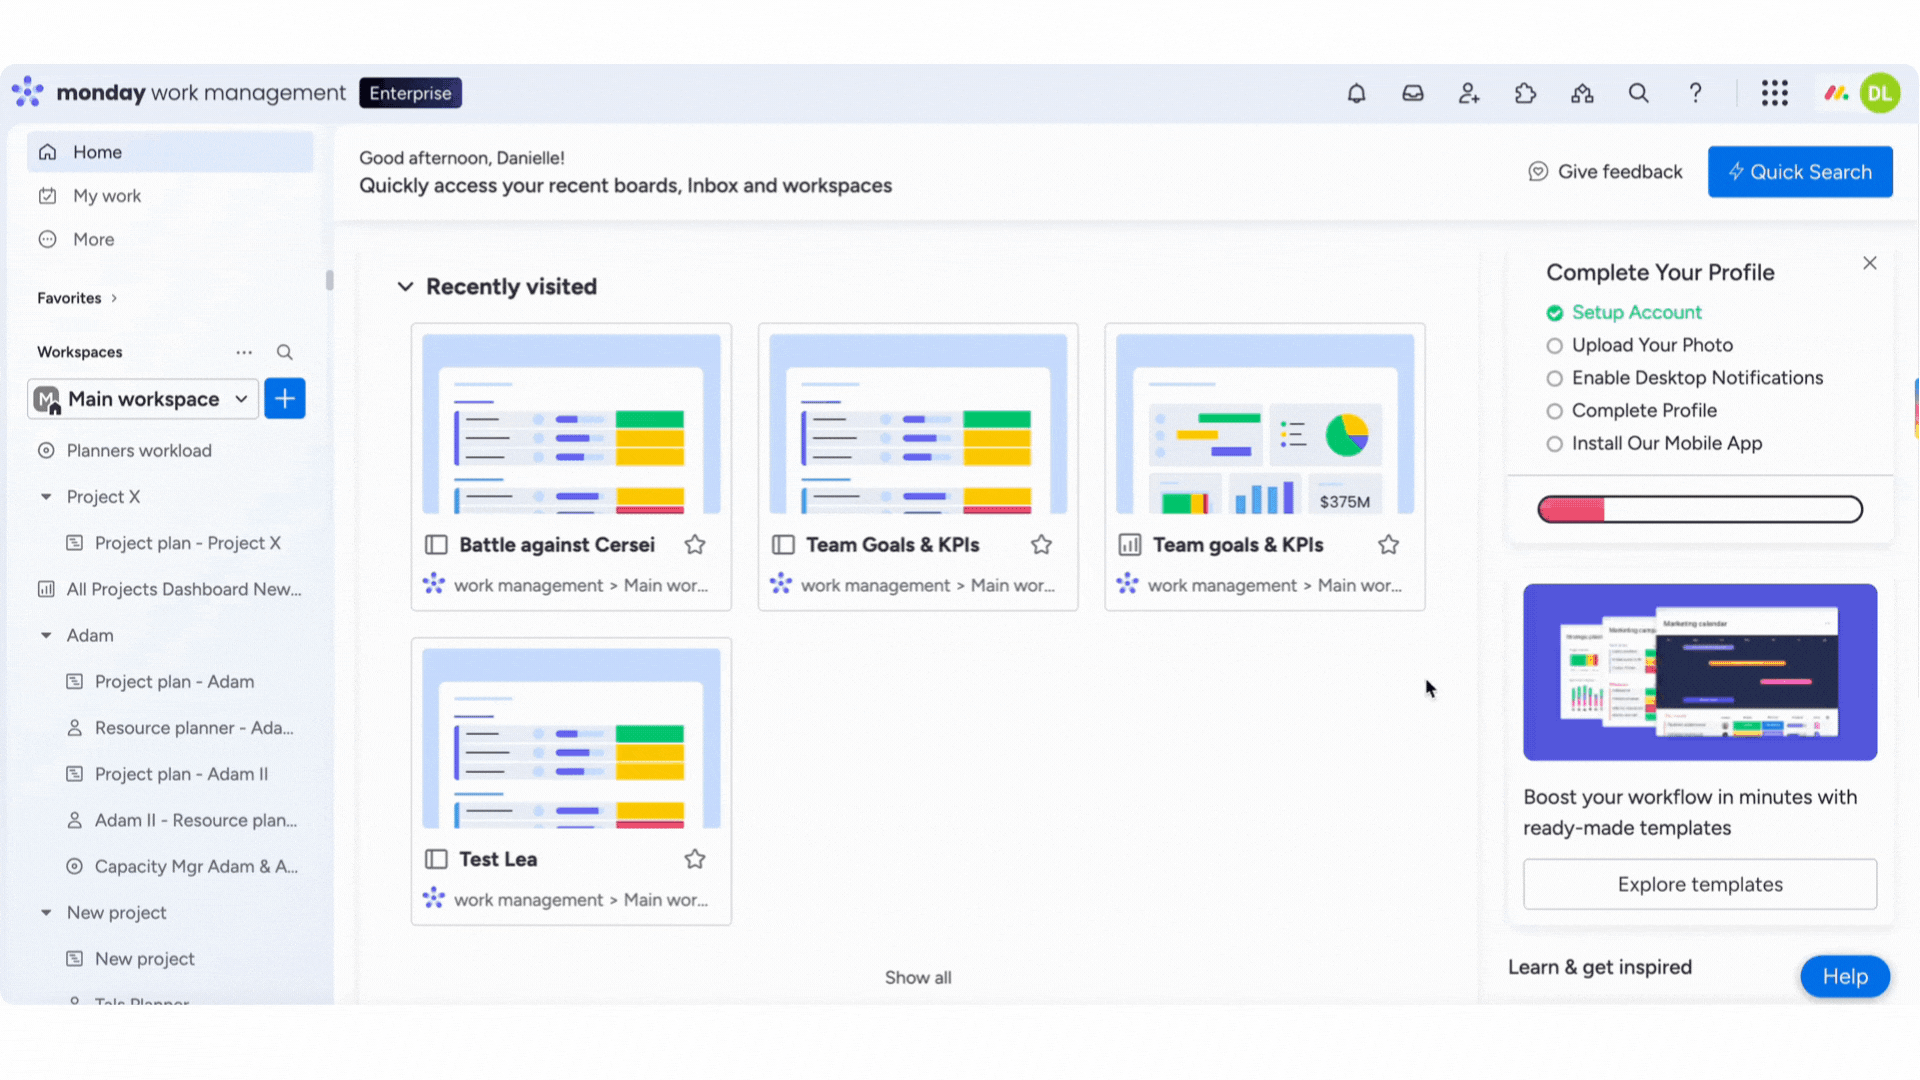Image resolution: width=1920 pixels, height=1080 pixels.
Task: Open the products switcher grid icon
Action: pos(1775,93)
